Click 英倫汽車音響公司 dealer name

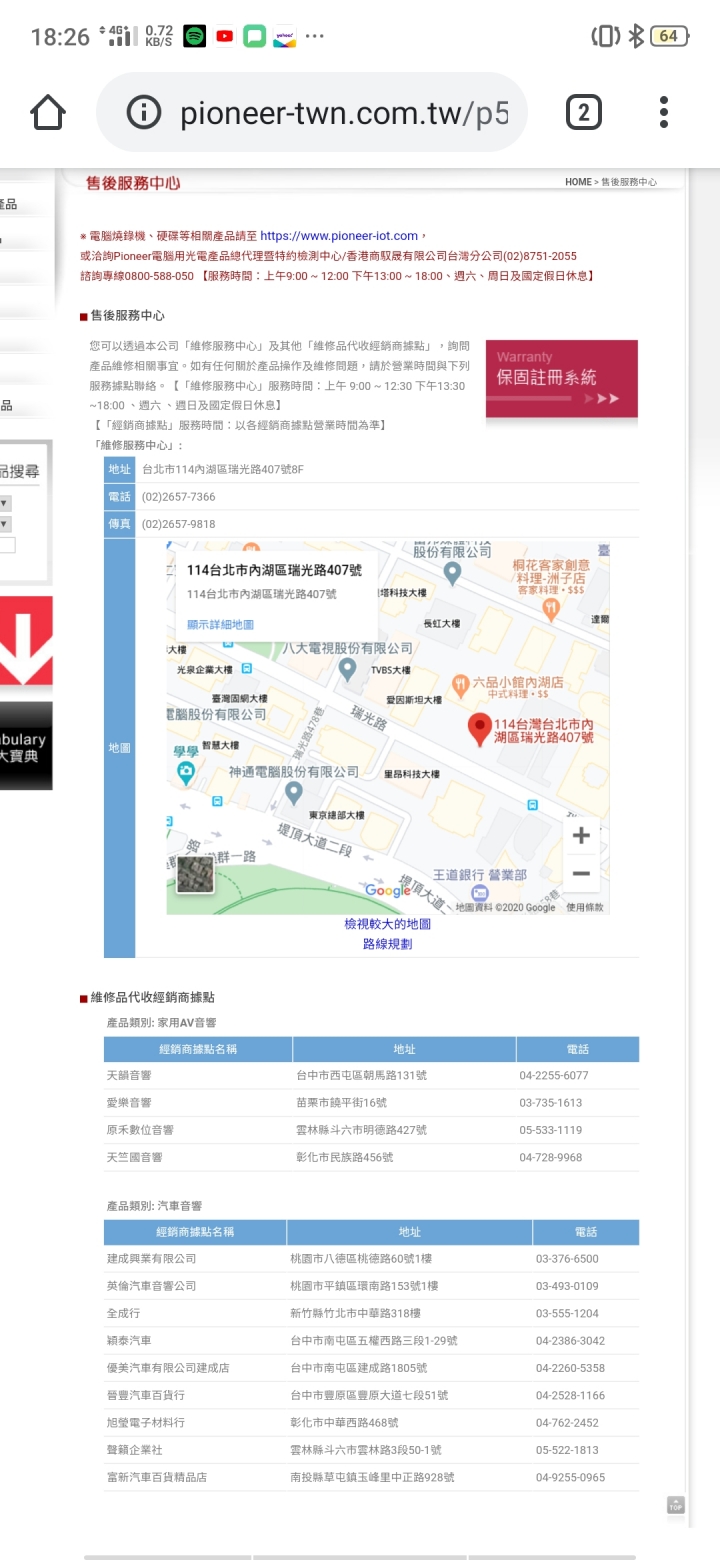coord(151,1286)
